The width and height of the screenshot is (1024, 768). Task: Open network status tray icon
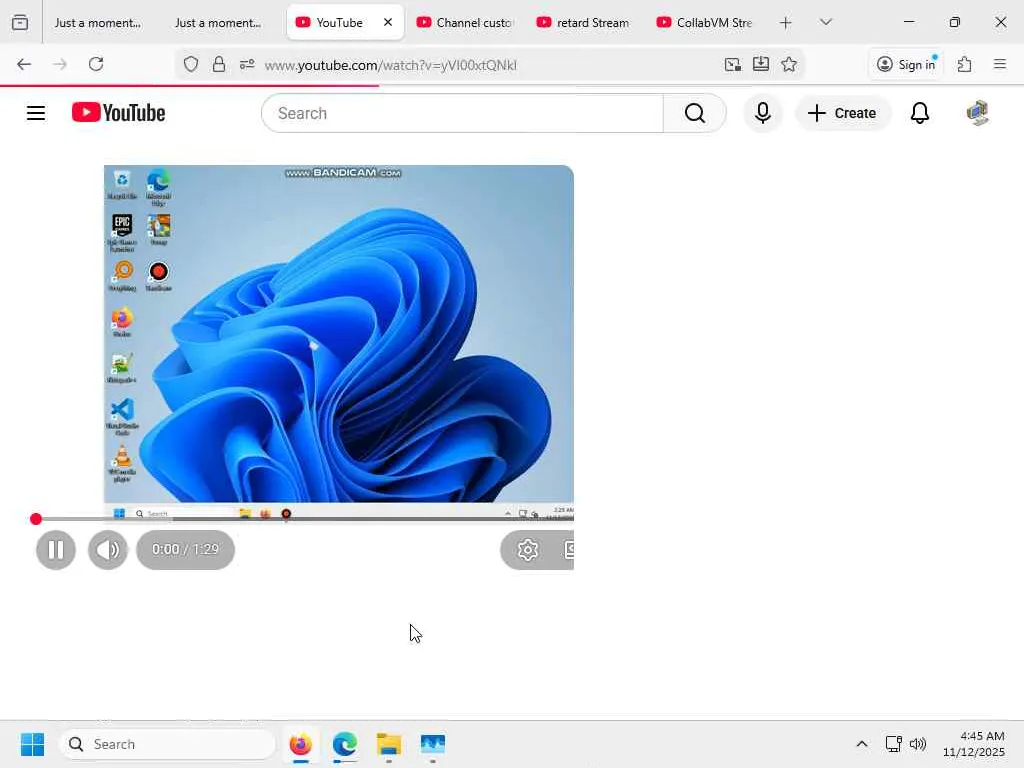point(893,744)
